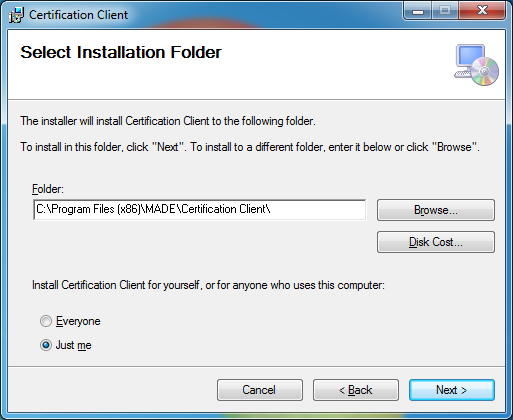The width and height of the screenshot is (513, 420).
Task: Click the 'To install in this folder' instruction
Action: [250, 147]
